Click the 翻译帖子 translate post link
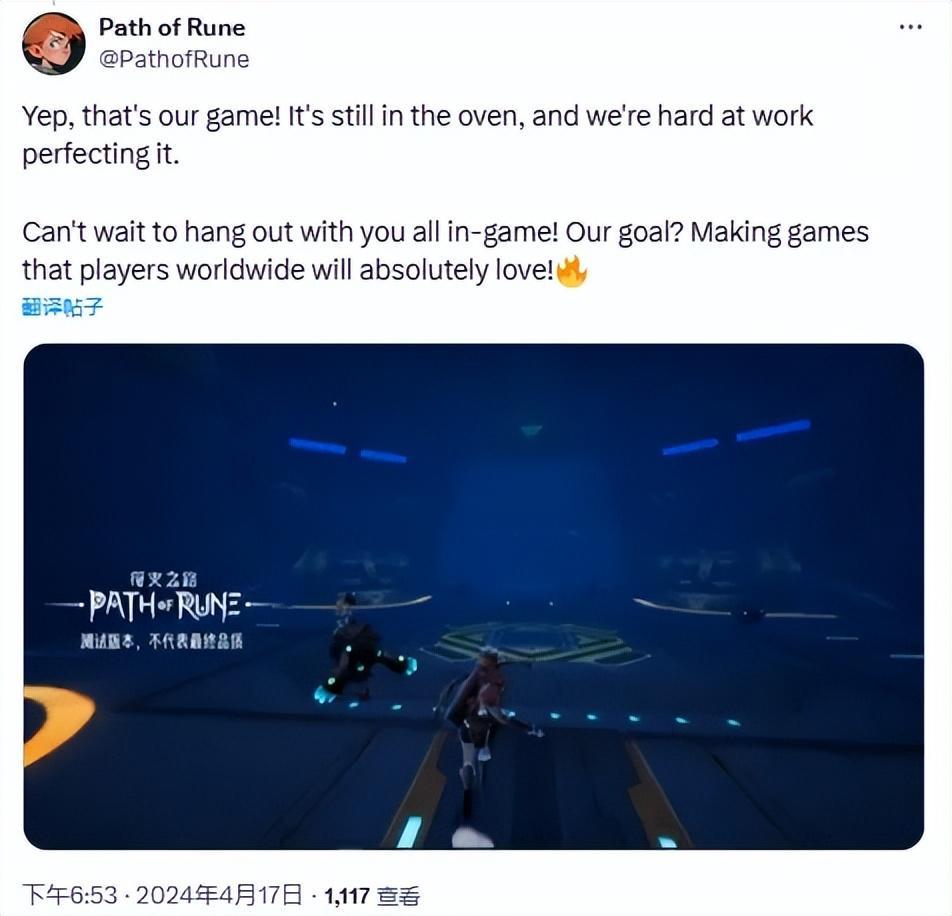 [x=63, y=308]
